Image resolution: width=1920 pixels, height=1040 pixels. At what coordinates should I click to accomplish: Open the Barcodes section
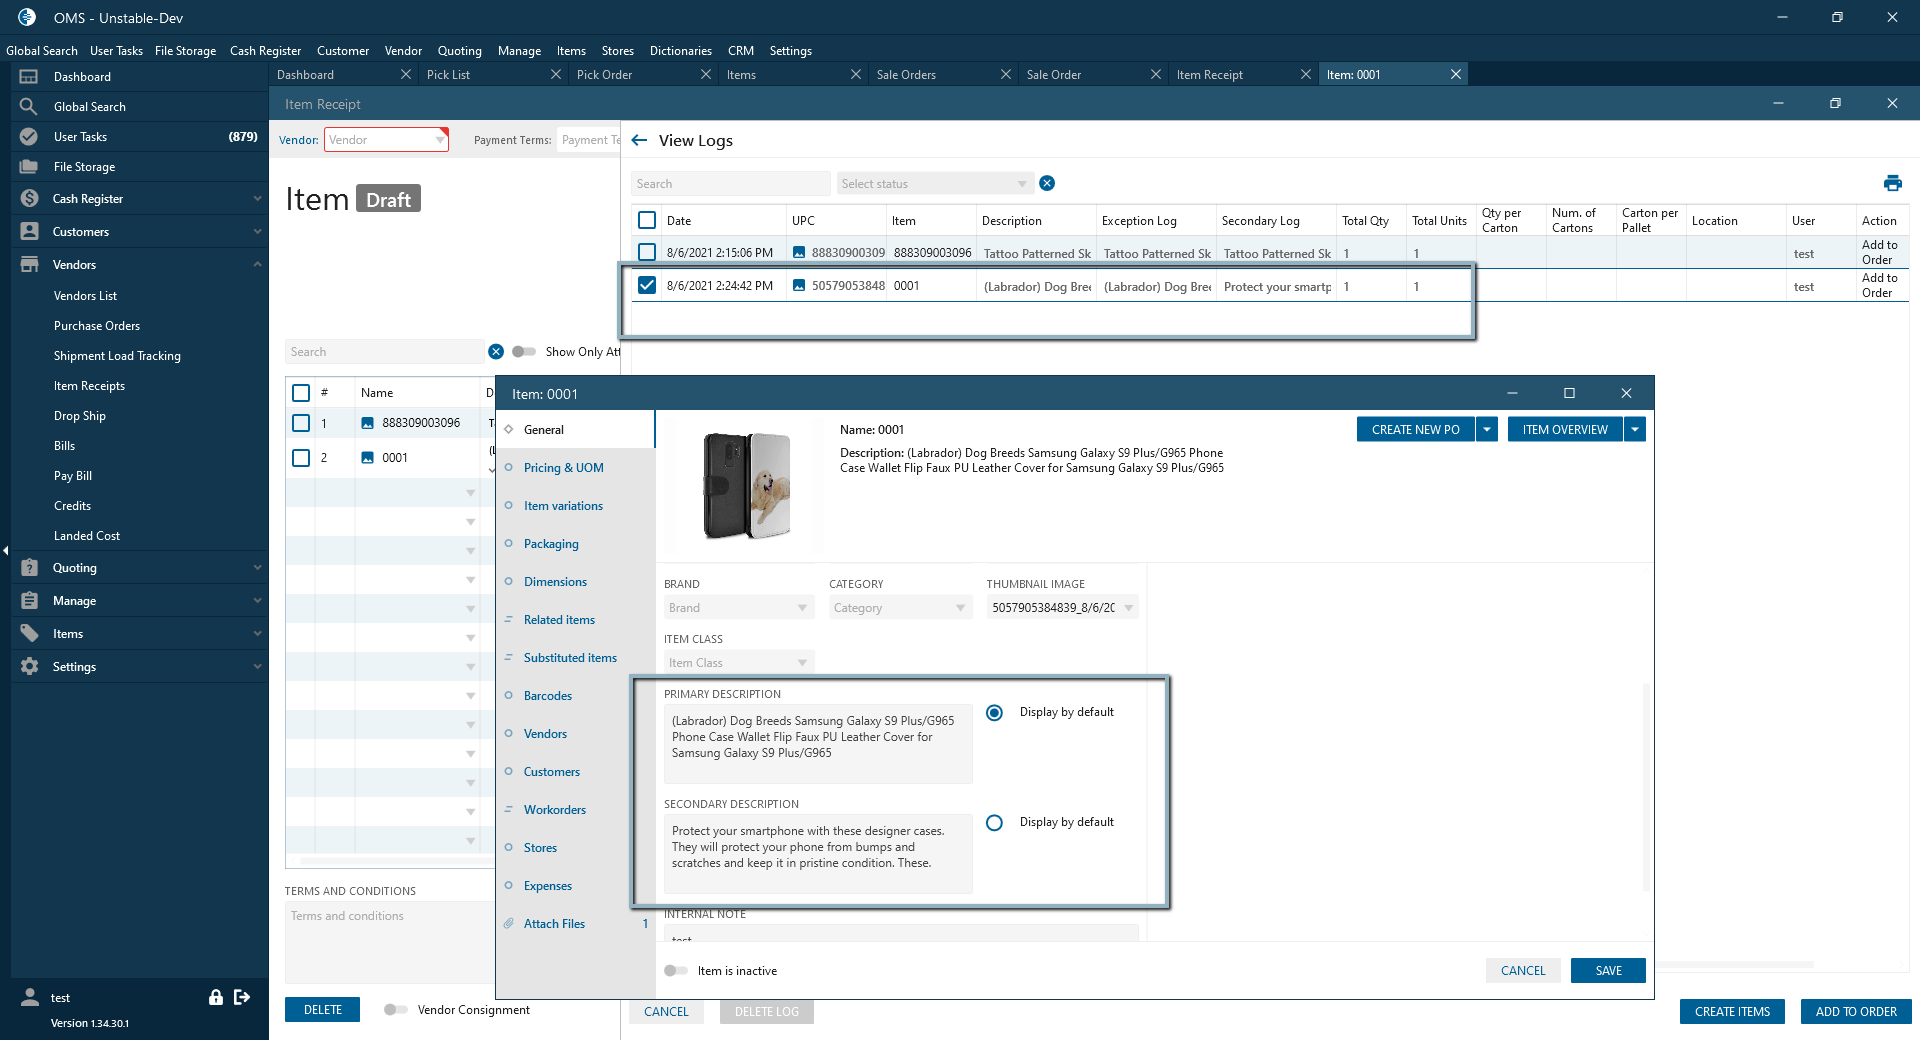tap(547, 696)
